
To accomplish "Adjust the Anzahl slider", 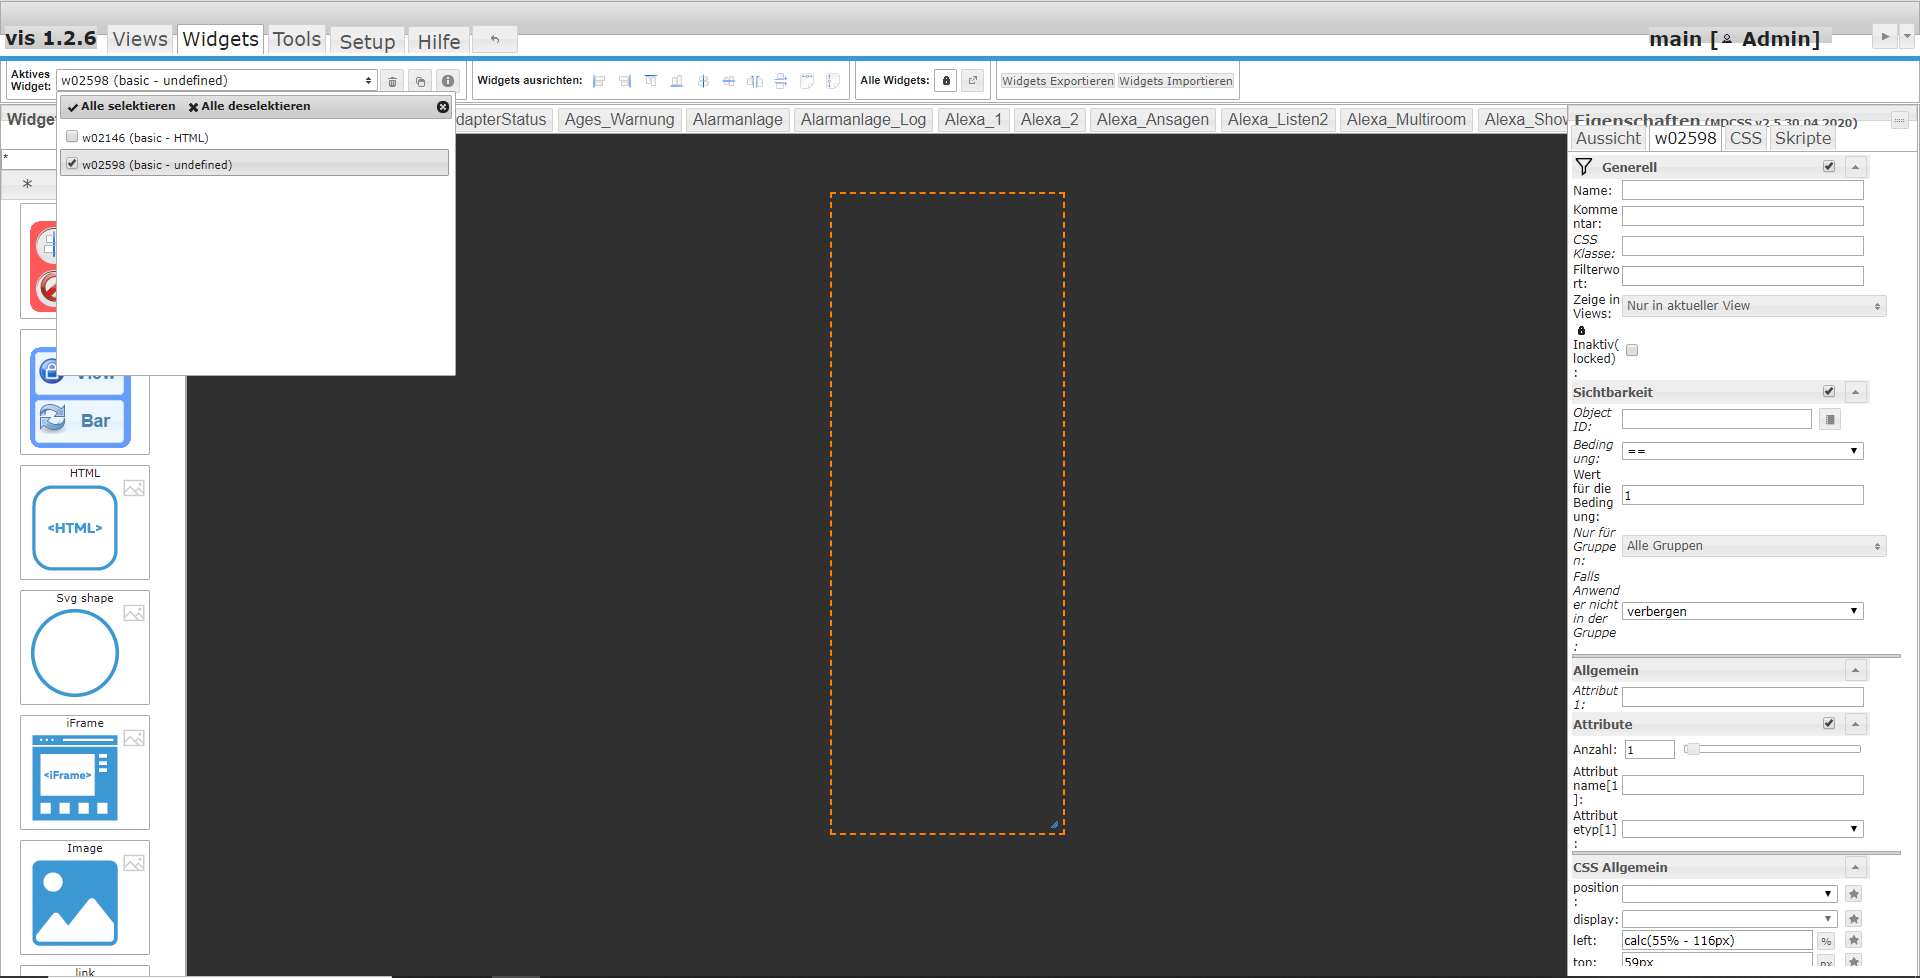I will pos(1772,749).
